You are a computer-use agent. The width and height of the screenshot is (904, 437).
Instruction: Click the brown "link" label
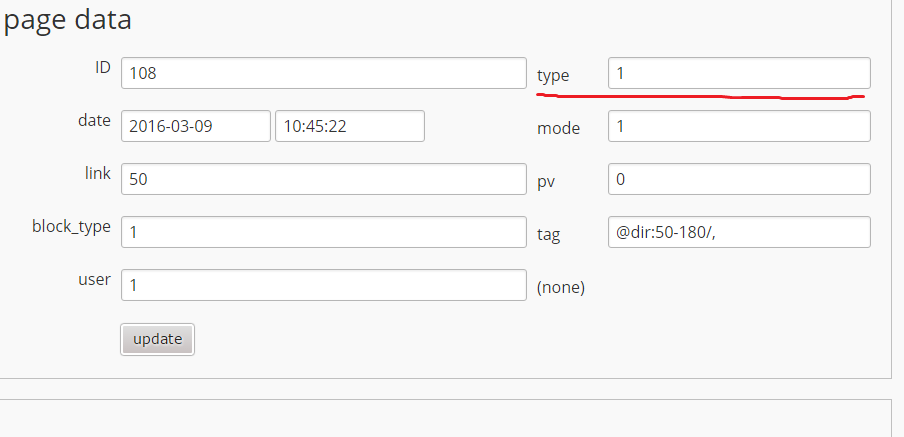[98, 173]
